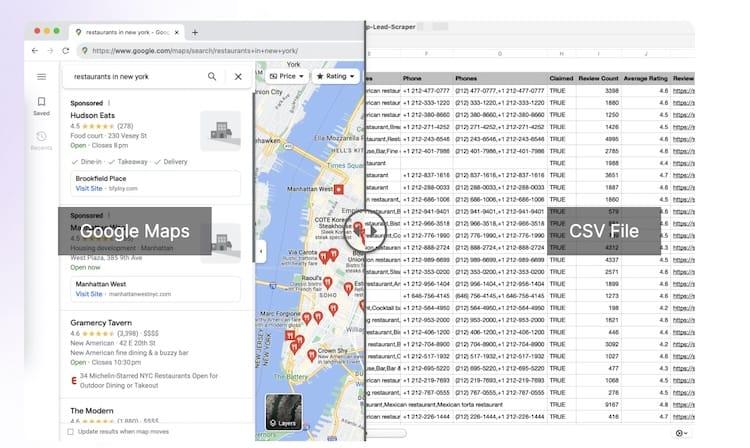This screenshot has height=448, width=750.
Task: Open the gear dropdown below the spreadsheet
Action: coord(682,433)
